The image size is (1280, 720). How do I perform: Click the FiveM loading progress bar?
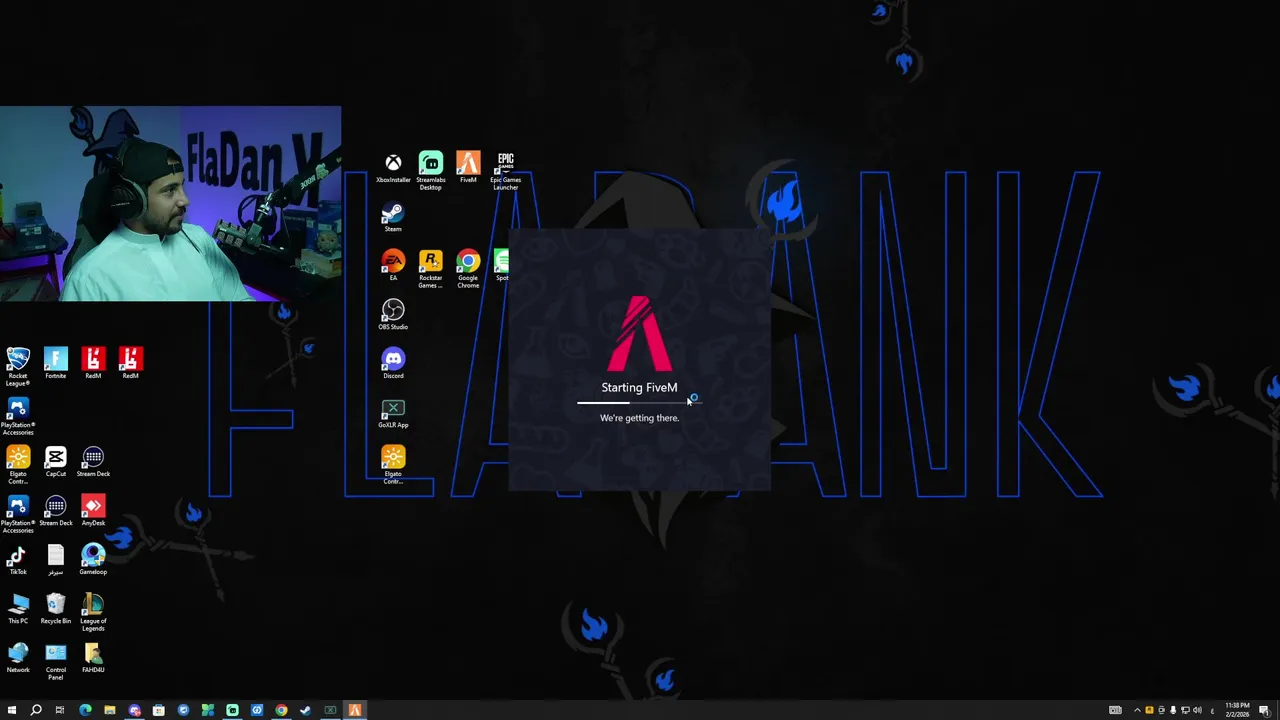click(639, 403)
